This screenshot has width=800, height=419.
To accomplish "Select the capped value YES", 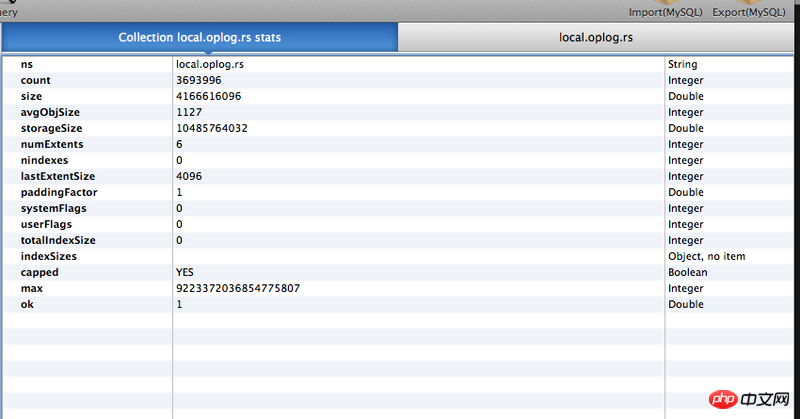I will point(185,272).
